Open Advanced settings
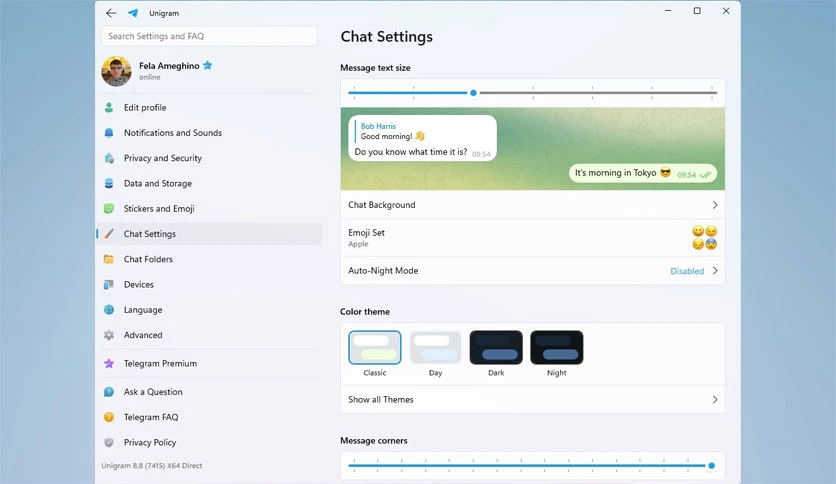 [210, 335]
